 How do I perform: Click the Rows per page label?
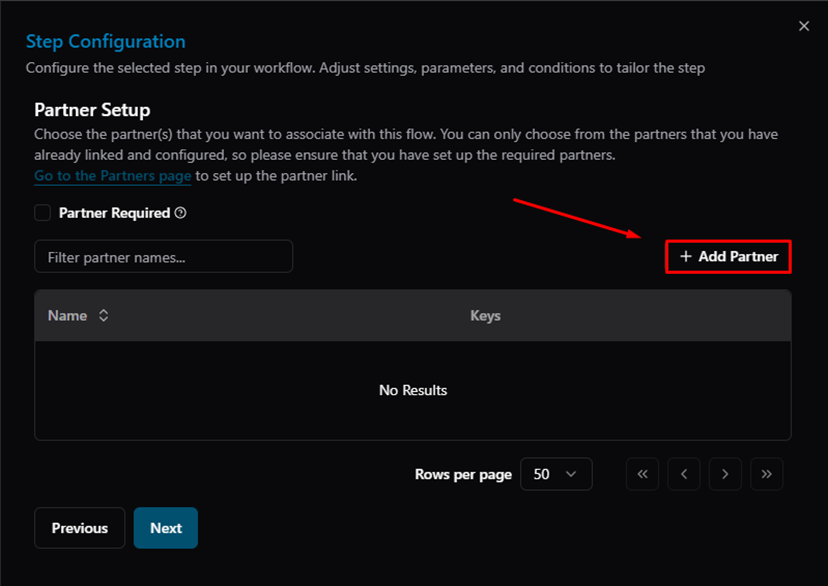(463, 475)
